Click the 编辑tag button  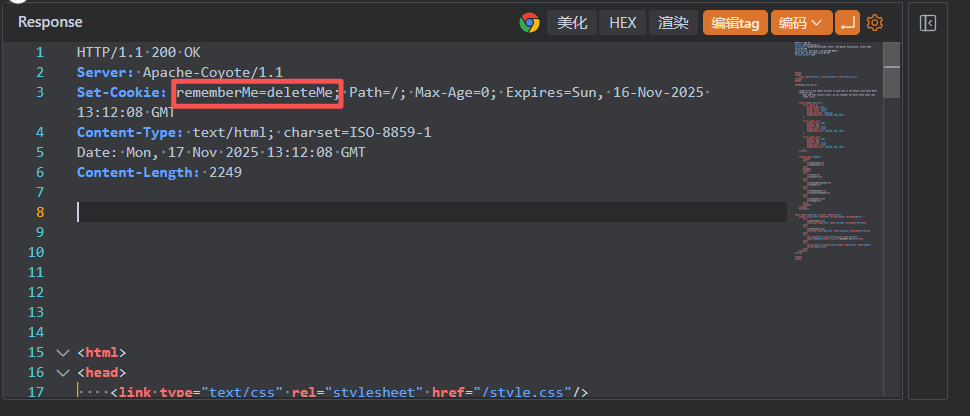(x=735, y=22)
